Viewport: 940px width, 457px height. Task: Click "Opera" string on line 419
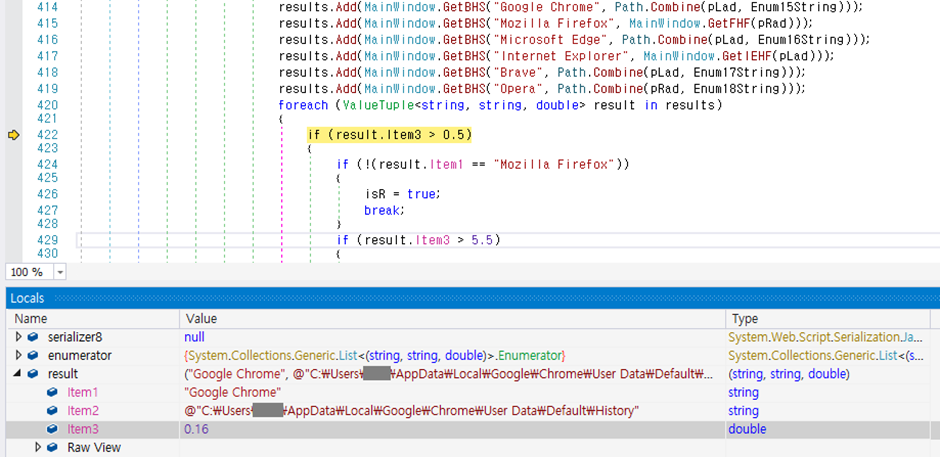(x=519, y=89)
